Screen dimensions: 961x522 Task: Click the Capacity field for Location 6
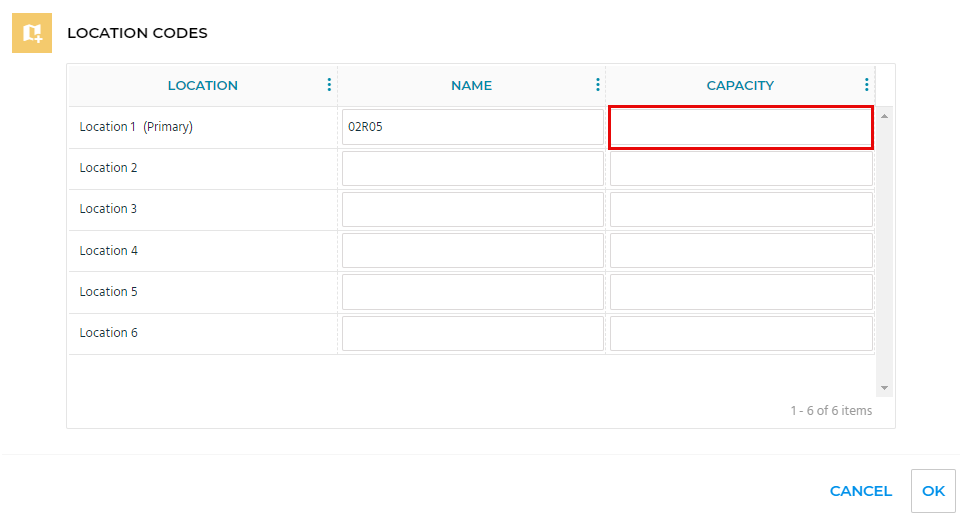[740, 333]
